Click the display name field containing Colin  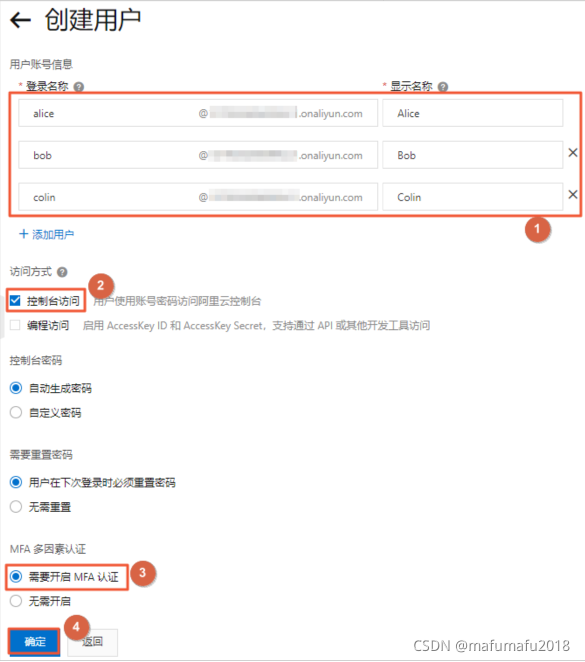(473, 197)
